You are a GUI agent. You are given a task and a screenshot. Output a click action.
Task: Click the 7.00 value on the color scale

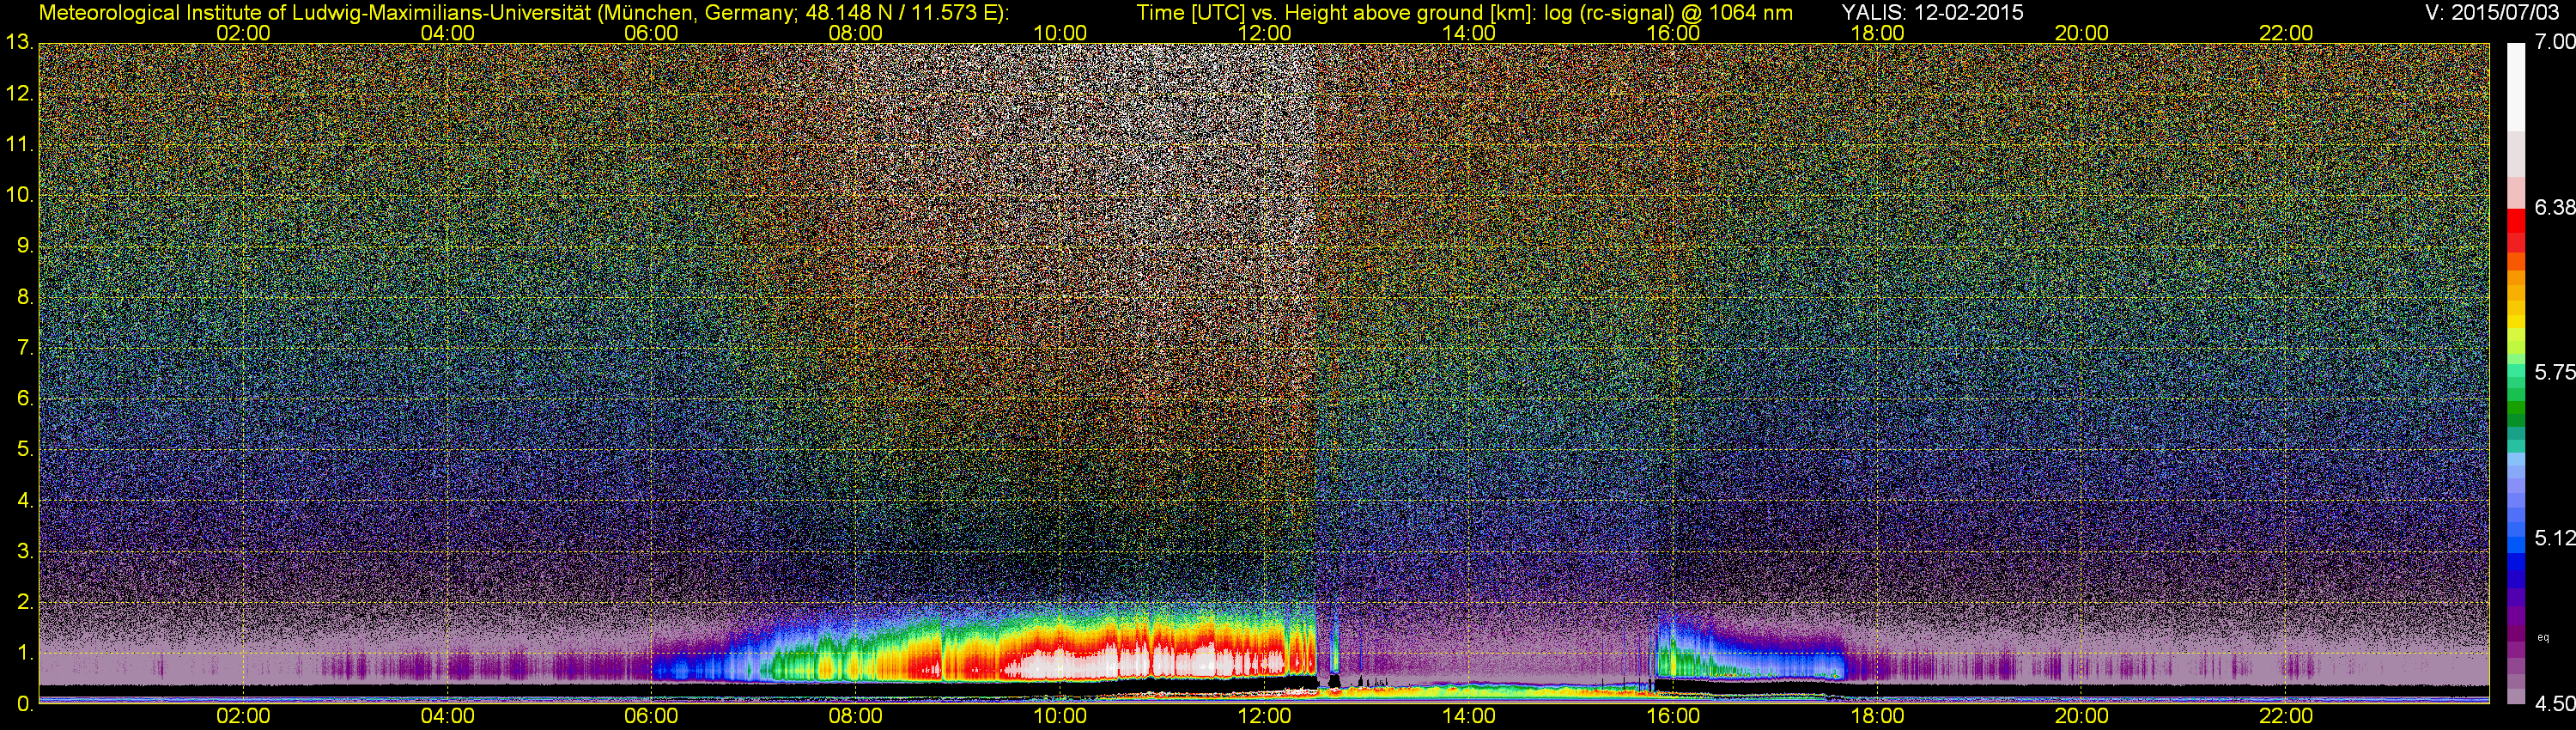click(x=2555, y=41)
